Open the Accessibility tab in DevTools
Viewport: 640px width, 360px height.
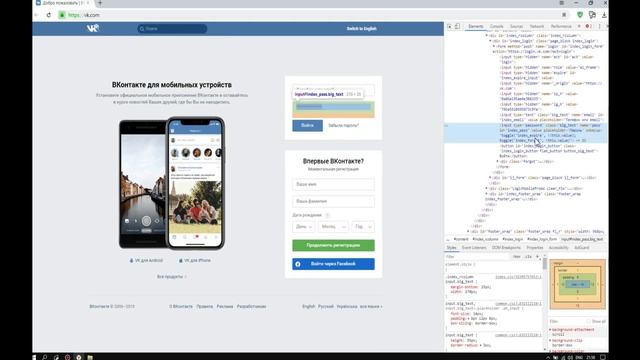pos(558,248)
